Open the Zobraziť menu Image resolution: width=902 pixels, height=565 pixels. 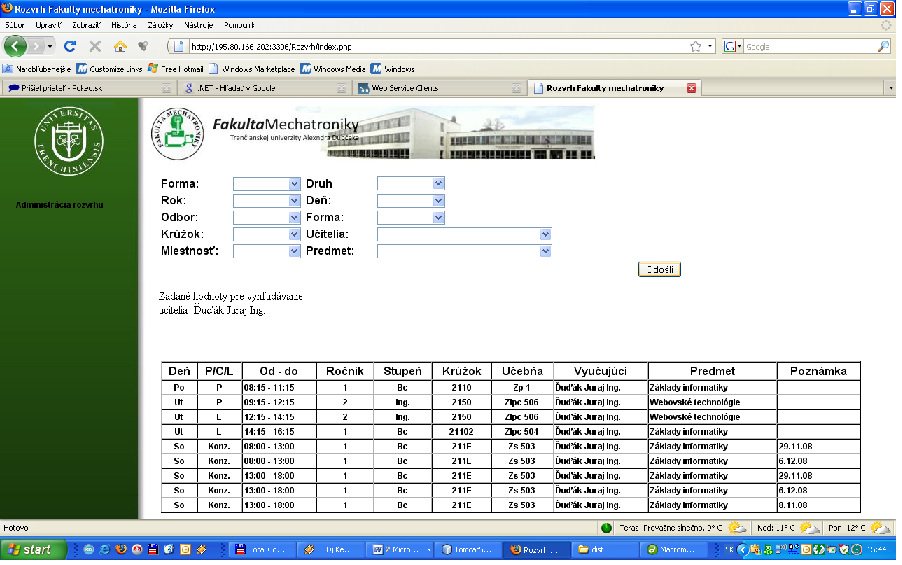tap(86, 25)
